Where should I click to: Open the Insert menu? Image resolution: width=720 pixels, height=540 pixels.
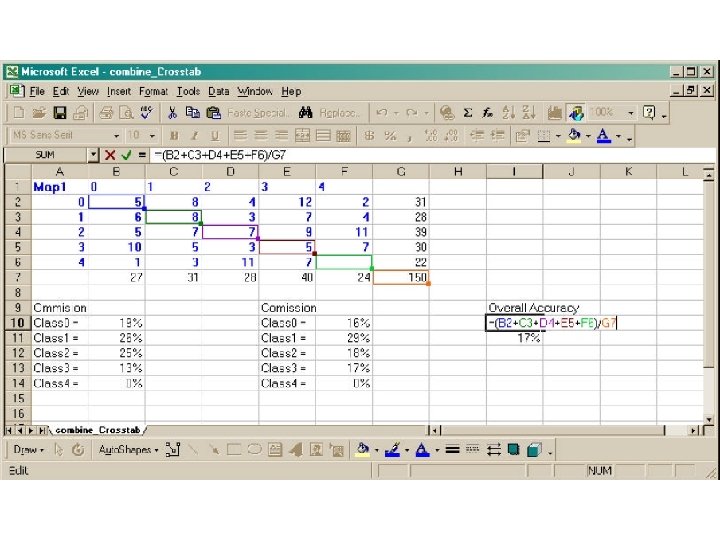pyautogui.click(x=119, y=91)
